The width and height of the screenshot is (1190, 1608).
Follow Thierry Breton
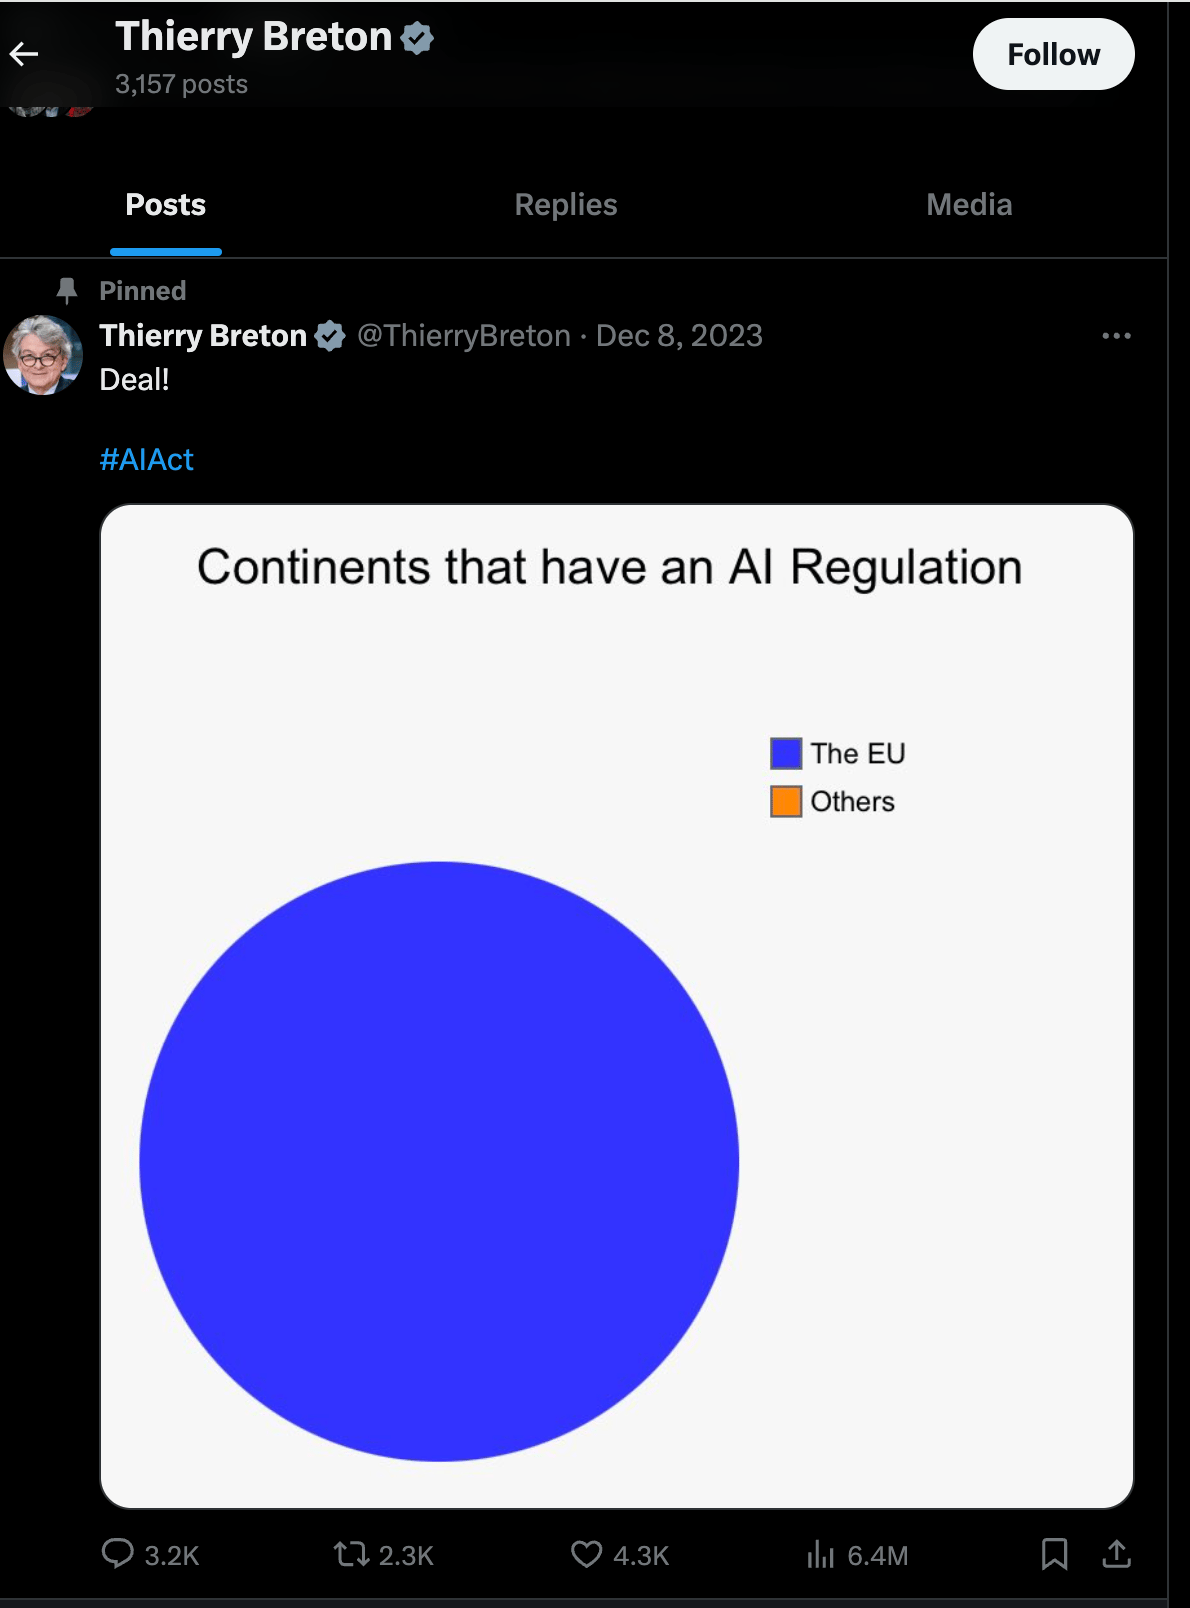(x=1053, y=54)
